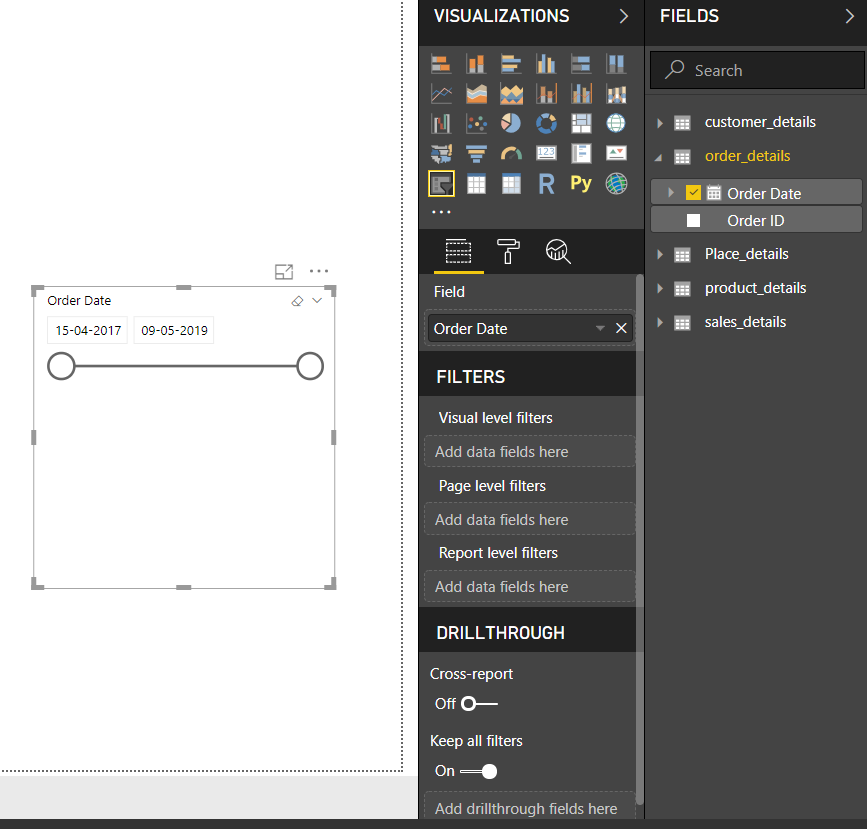The width and height of the screenshot is (867, 829).
Task: Click the end date 09-05-2019 box
Action: [x=174, y=330]
